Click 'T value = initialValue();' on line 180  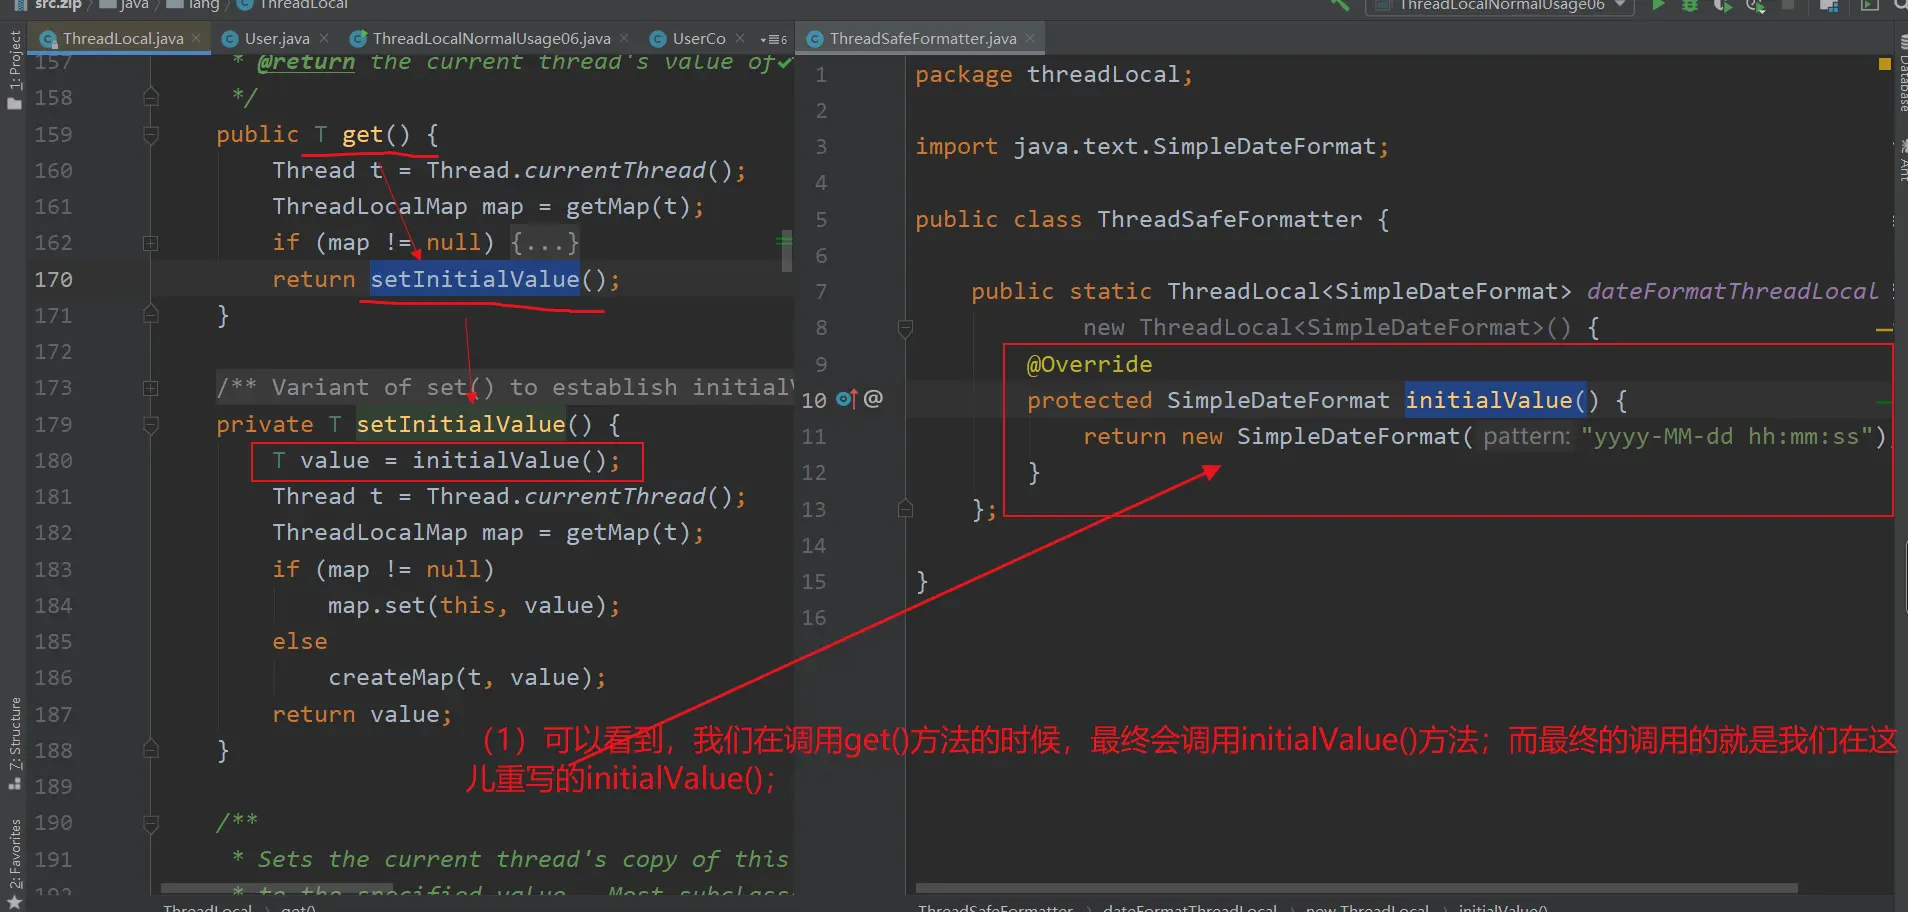tap(446, 461)
